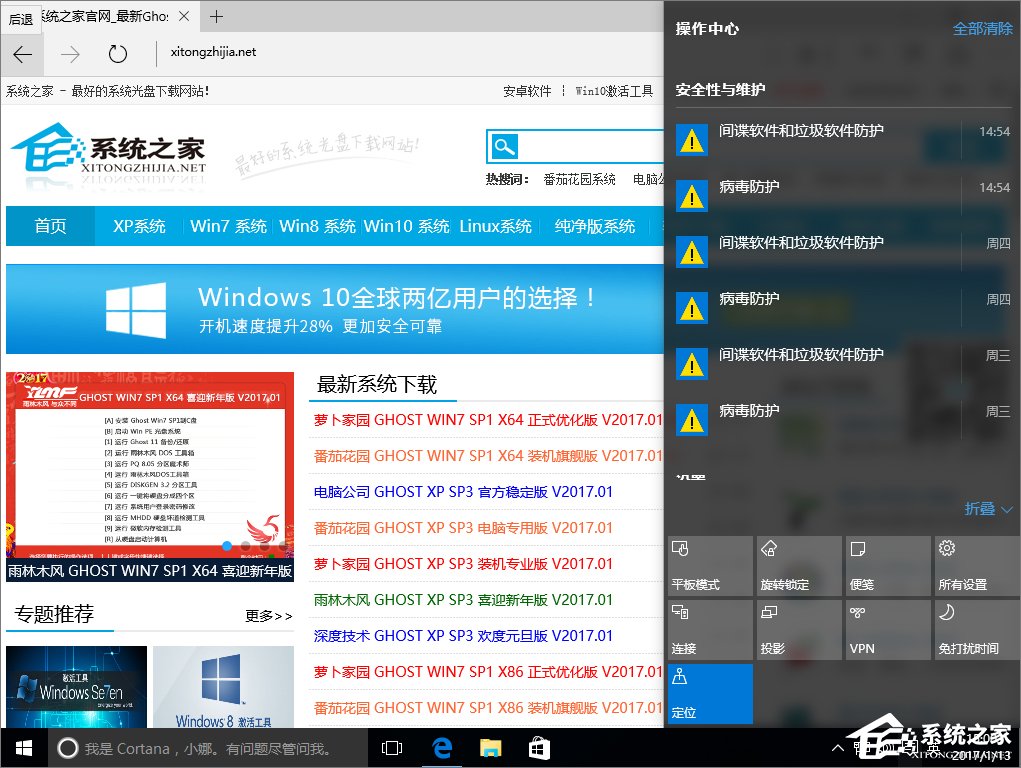Toggle 旋转锁定 rotation lock
The height and width of the screenshot is (768, 1021).
(798, 566)
